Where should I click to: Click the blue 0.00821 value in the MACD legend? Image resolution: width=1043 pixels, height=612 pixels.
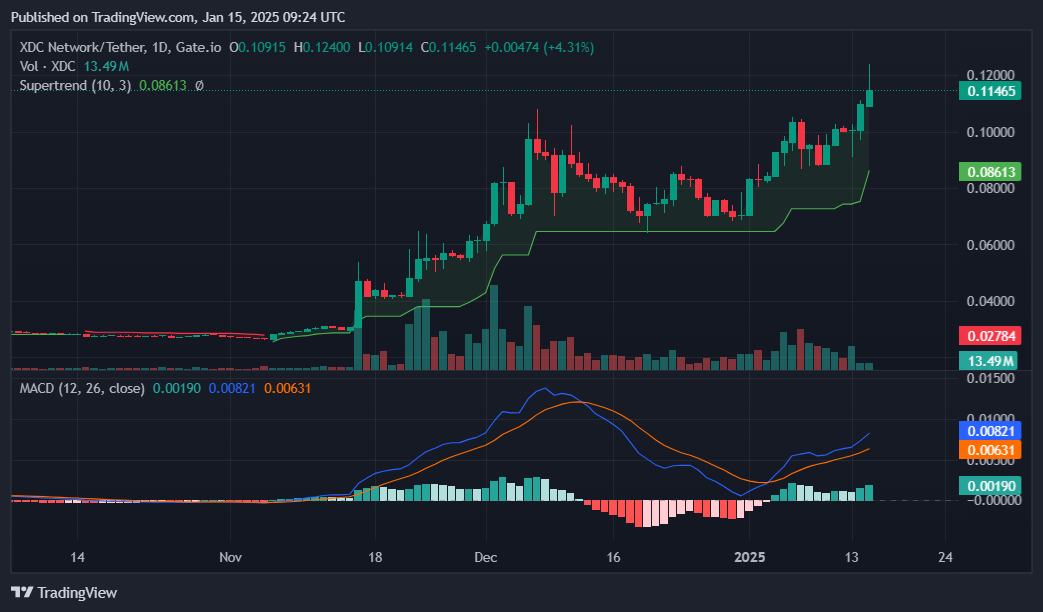click(x=232, y=388)
